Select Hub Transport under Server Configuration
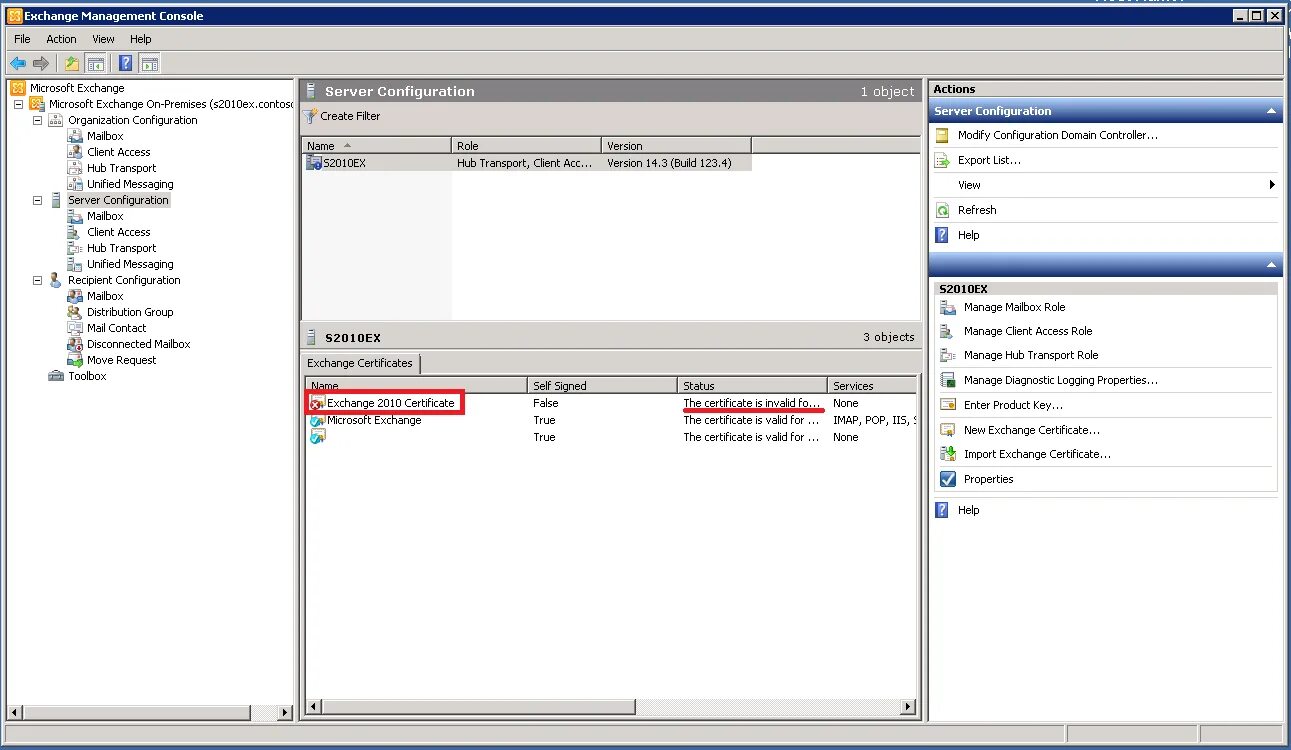 121,248
